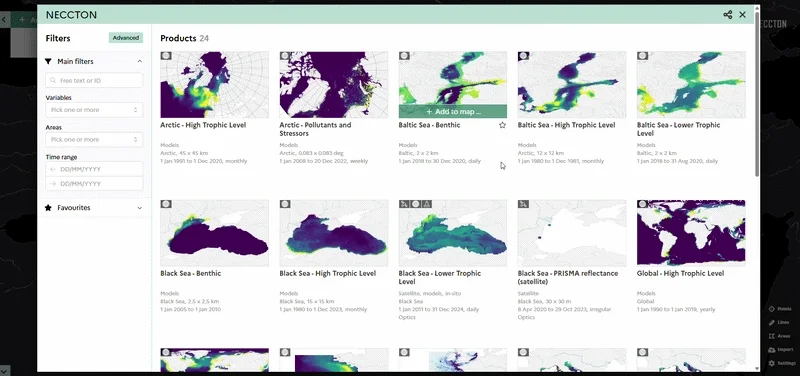The height and width of the screenshot is (376, 800).
Task: Click the collapse arrow at top-left of map
Action: [4, 20]
